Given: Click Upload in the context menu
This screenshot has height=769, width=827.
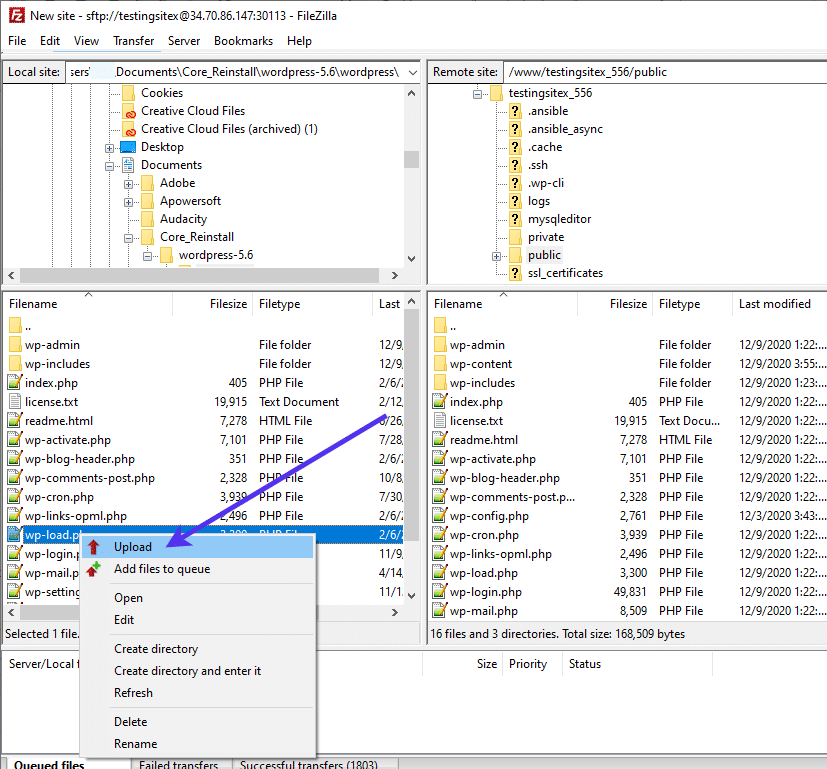Looking at the screenshot, I should (x=133, y=547).
